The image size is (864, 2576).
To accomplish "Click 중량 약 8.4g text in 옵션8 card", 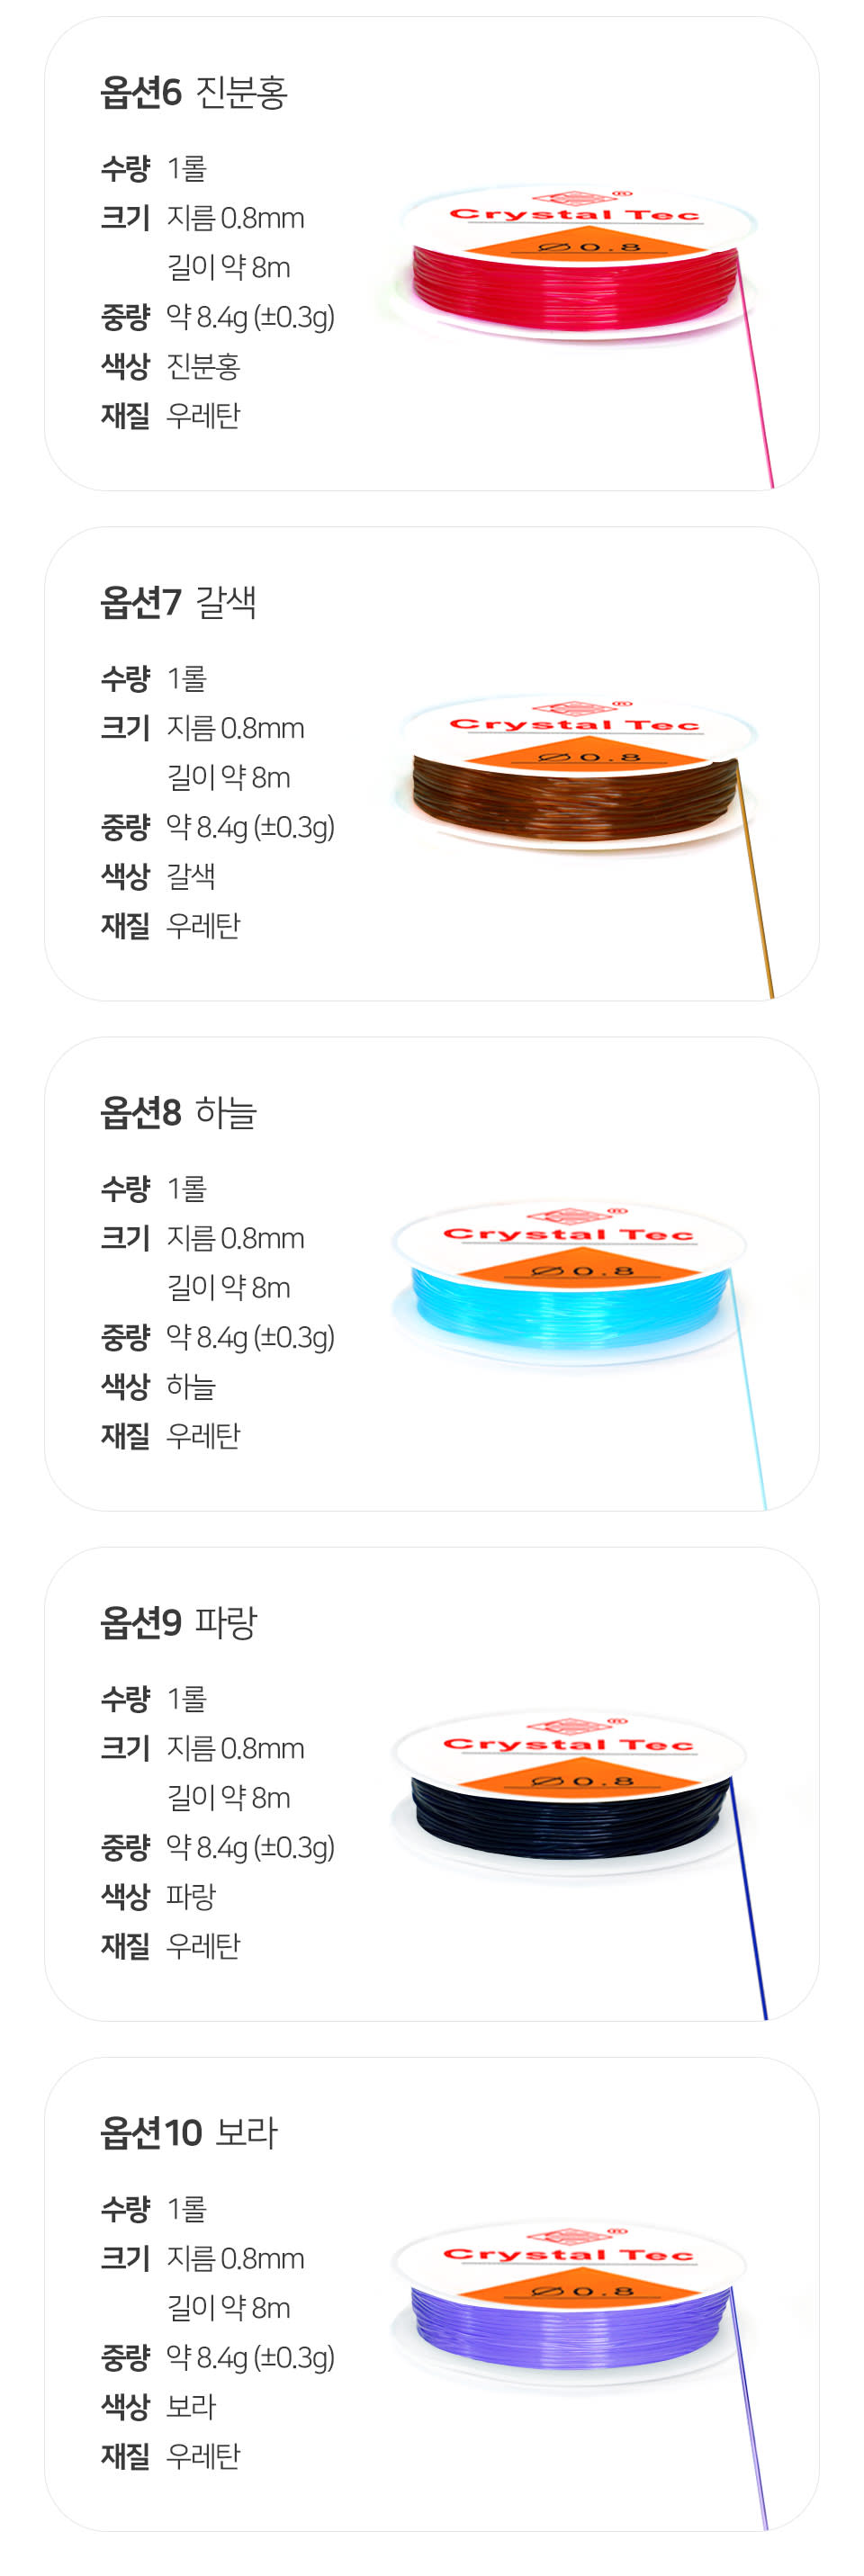I will coord(217,1337).
